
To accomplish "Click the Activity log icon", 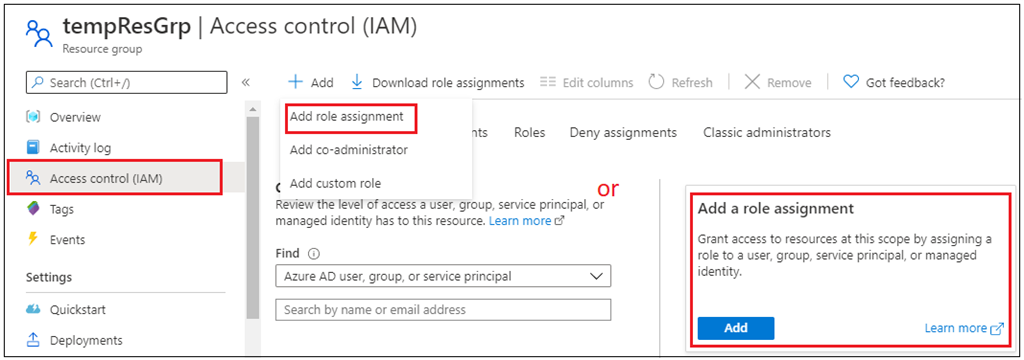I will click(x=33, y=148).
